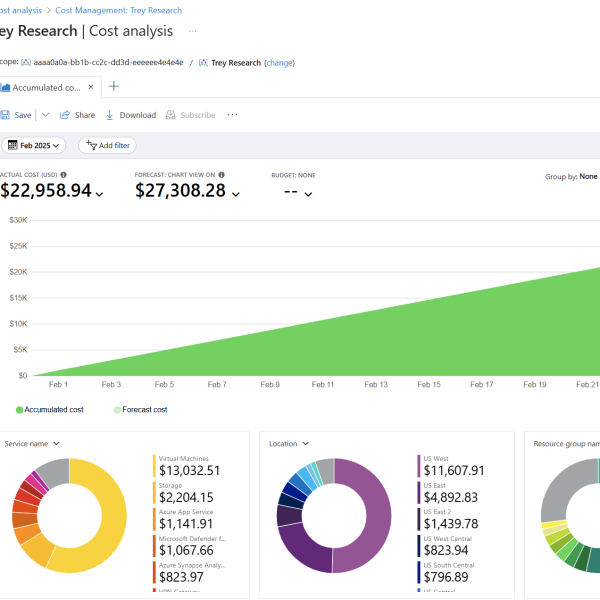This screenshot has height=600, width=600.
Task: Open the toolbar more options ellipsis
Action: coord(232,114)
